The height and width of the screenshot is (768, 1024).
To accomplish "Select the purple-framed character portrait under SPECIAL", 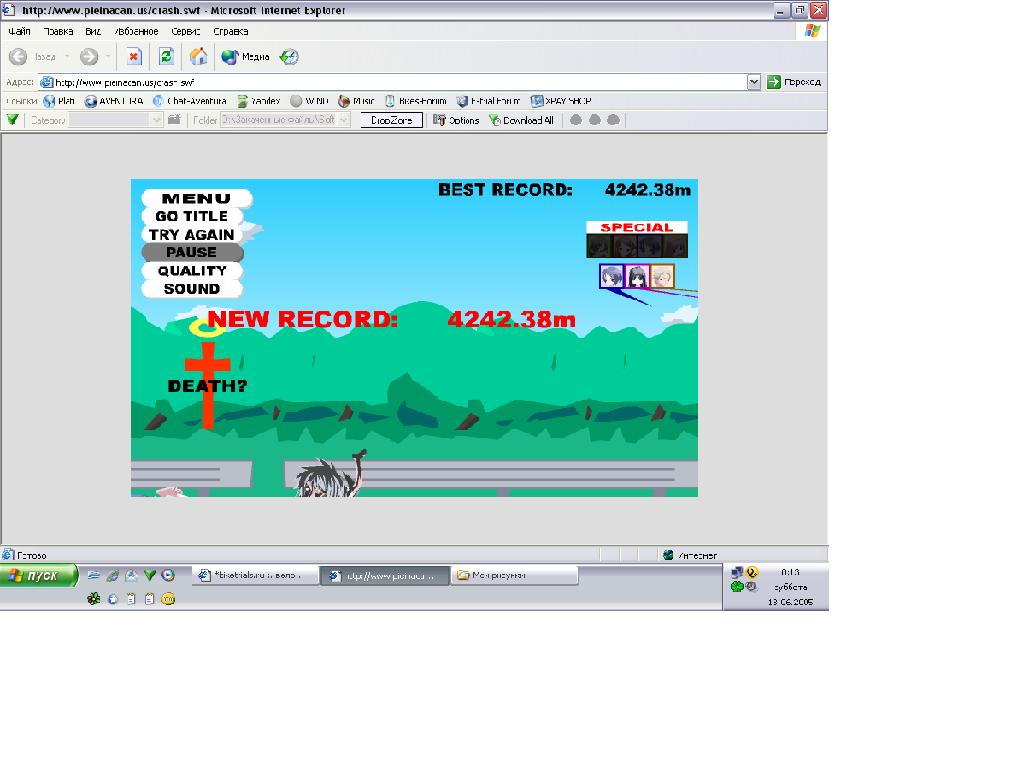I will pos(636,277).
